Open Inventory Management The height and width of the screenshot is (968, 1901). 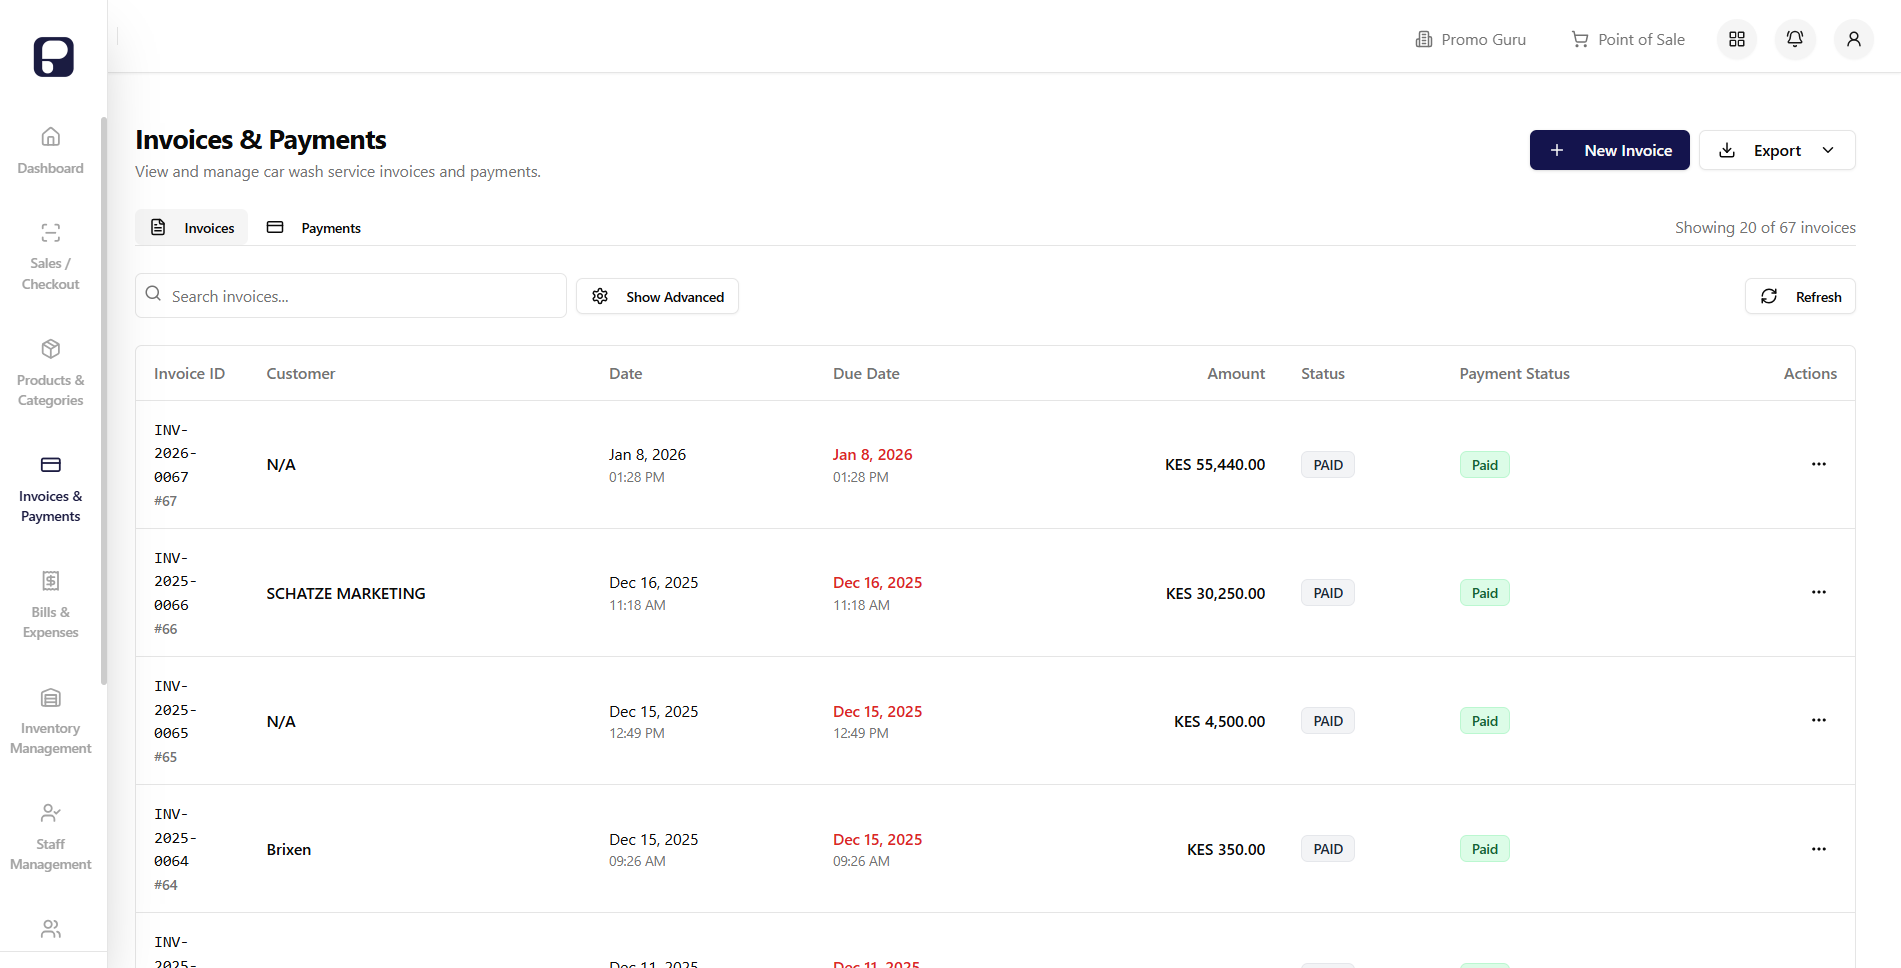pyautogui.click(x=50, y=720)
